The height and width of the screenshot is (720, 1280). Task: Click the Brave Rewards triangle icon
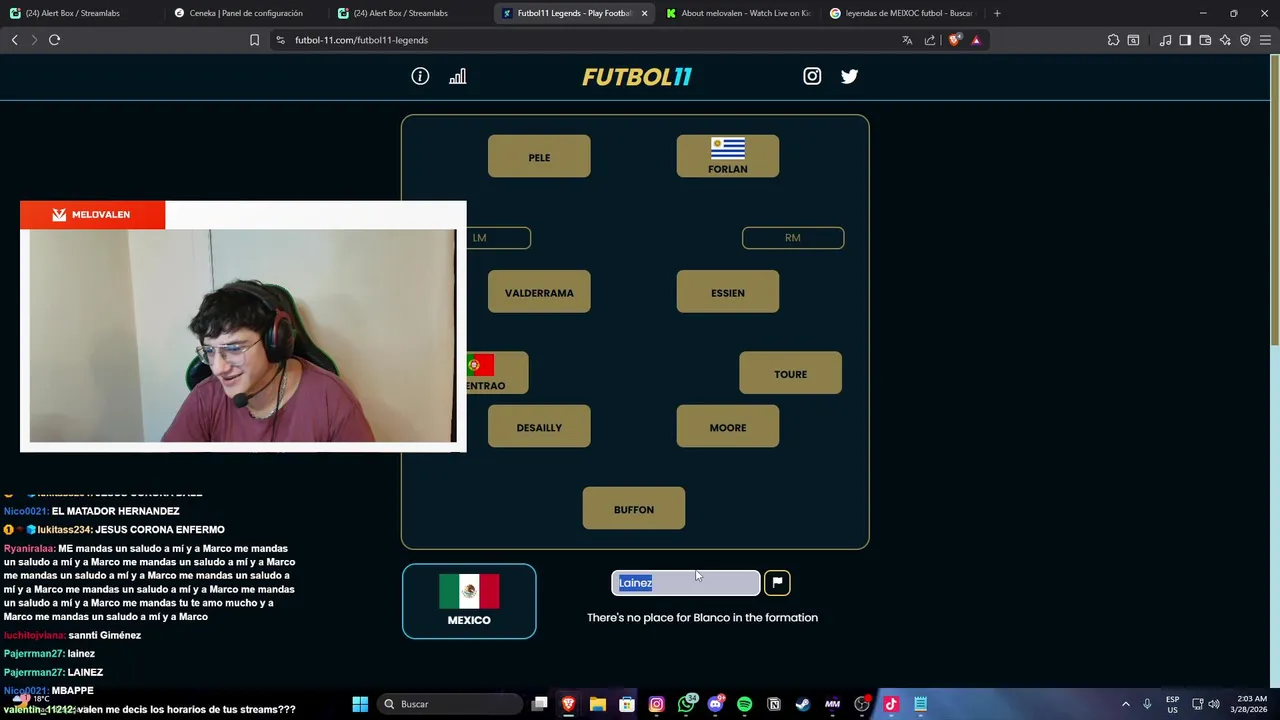[x=976, y=40]
